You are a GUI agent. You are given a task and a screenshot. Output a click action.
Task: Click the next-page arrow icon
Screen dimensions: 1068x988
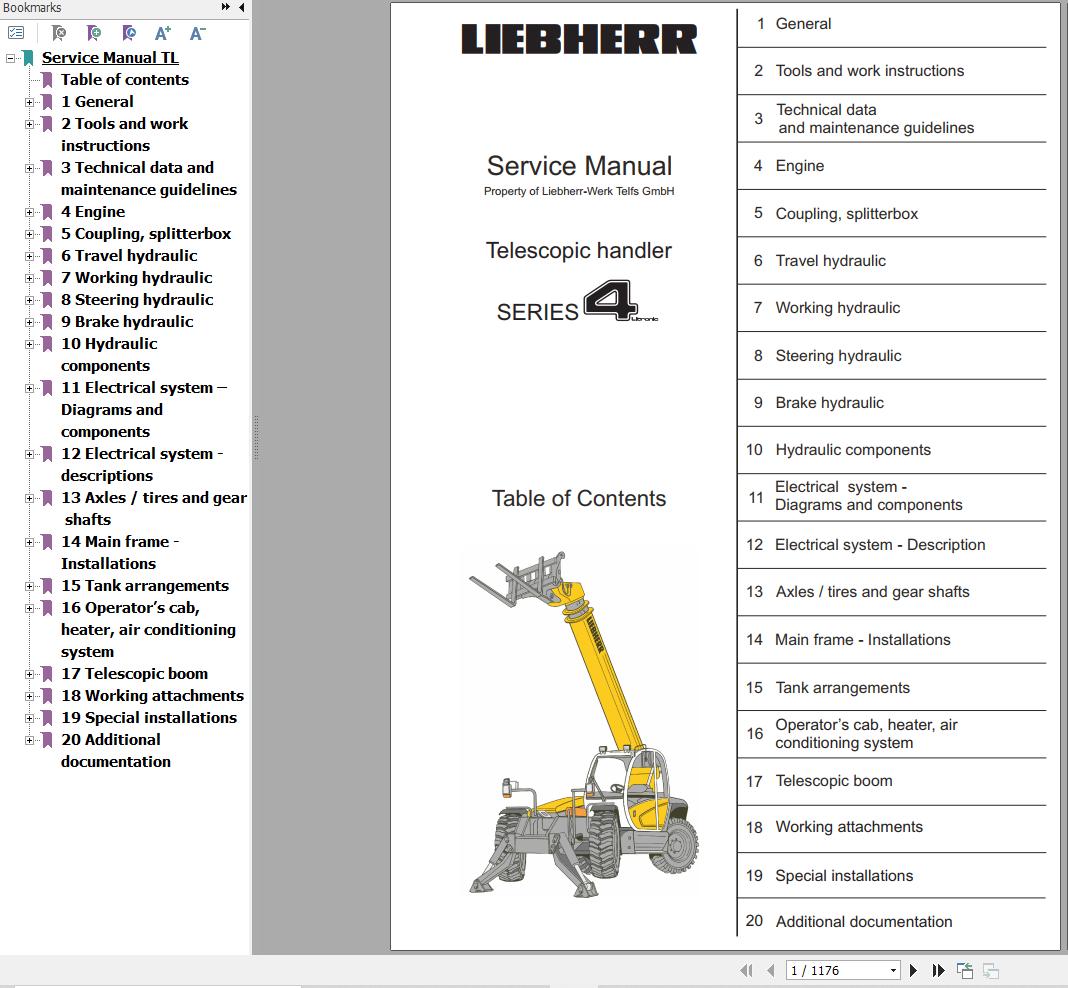(913, 970)
